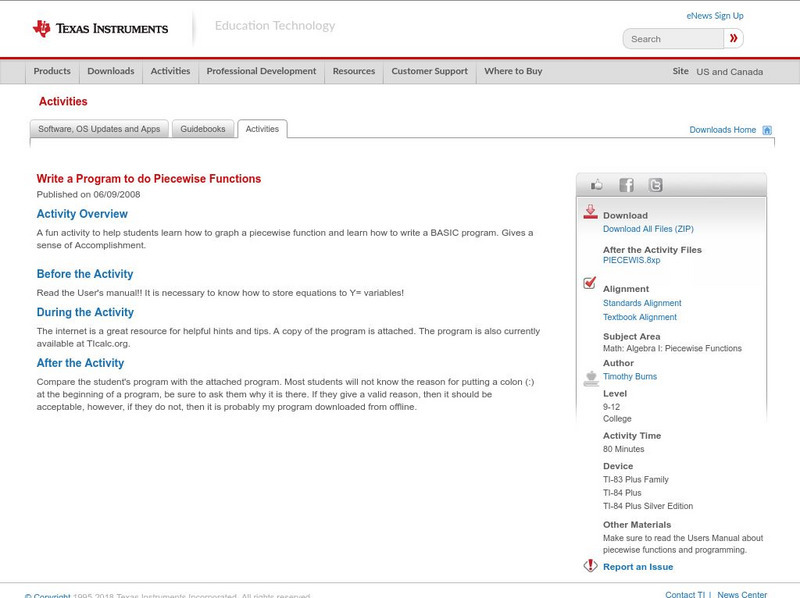Open the News Center footer link
This screenshot has width=800, height=598.
pyautogui.click(x=742, y=594)
